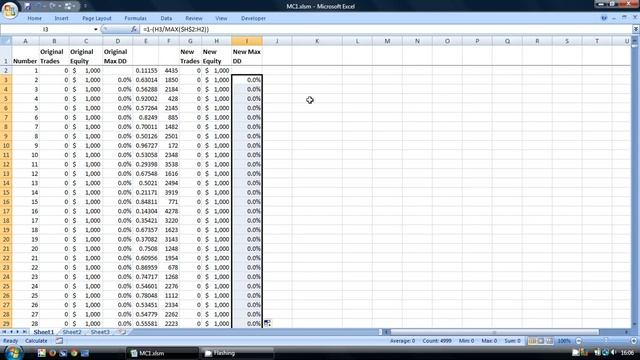Click the Save icon in Quick Access Toolbar

click(x=27, y=6)
